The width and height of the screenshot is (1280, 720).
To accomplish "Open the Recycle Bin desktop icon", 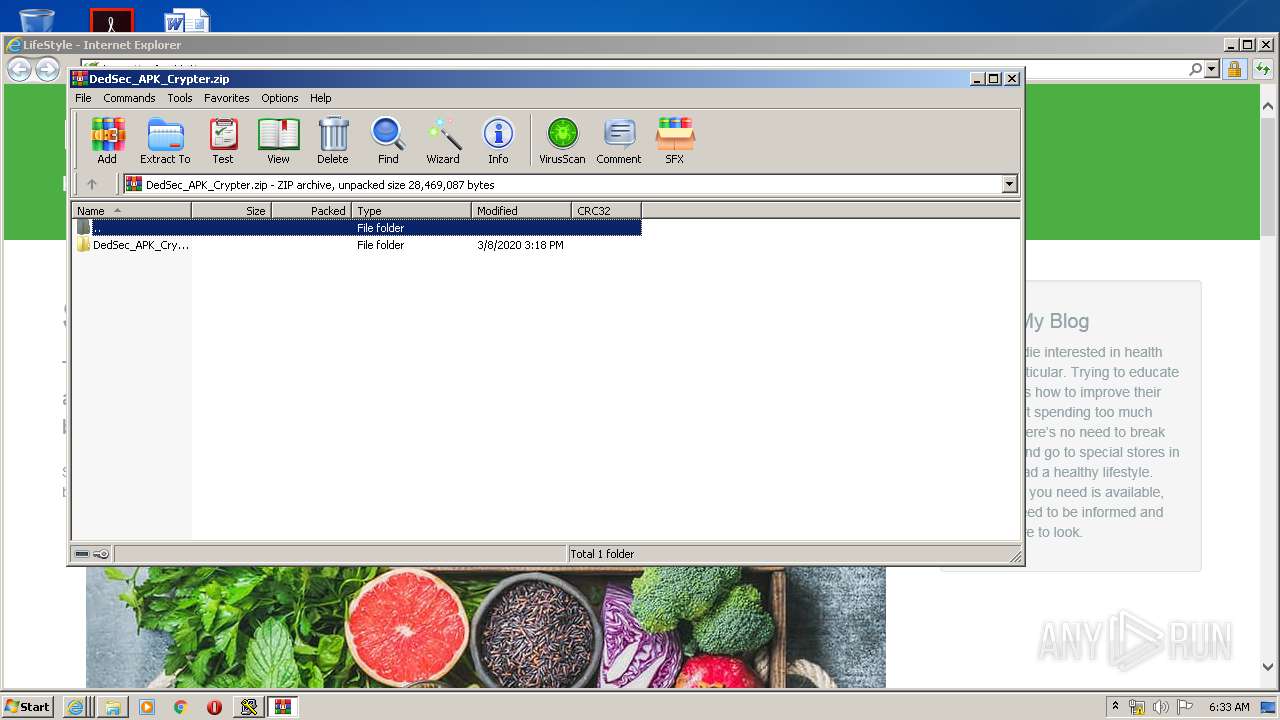I will click(x=37, y=19).
